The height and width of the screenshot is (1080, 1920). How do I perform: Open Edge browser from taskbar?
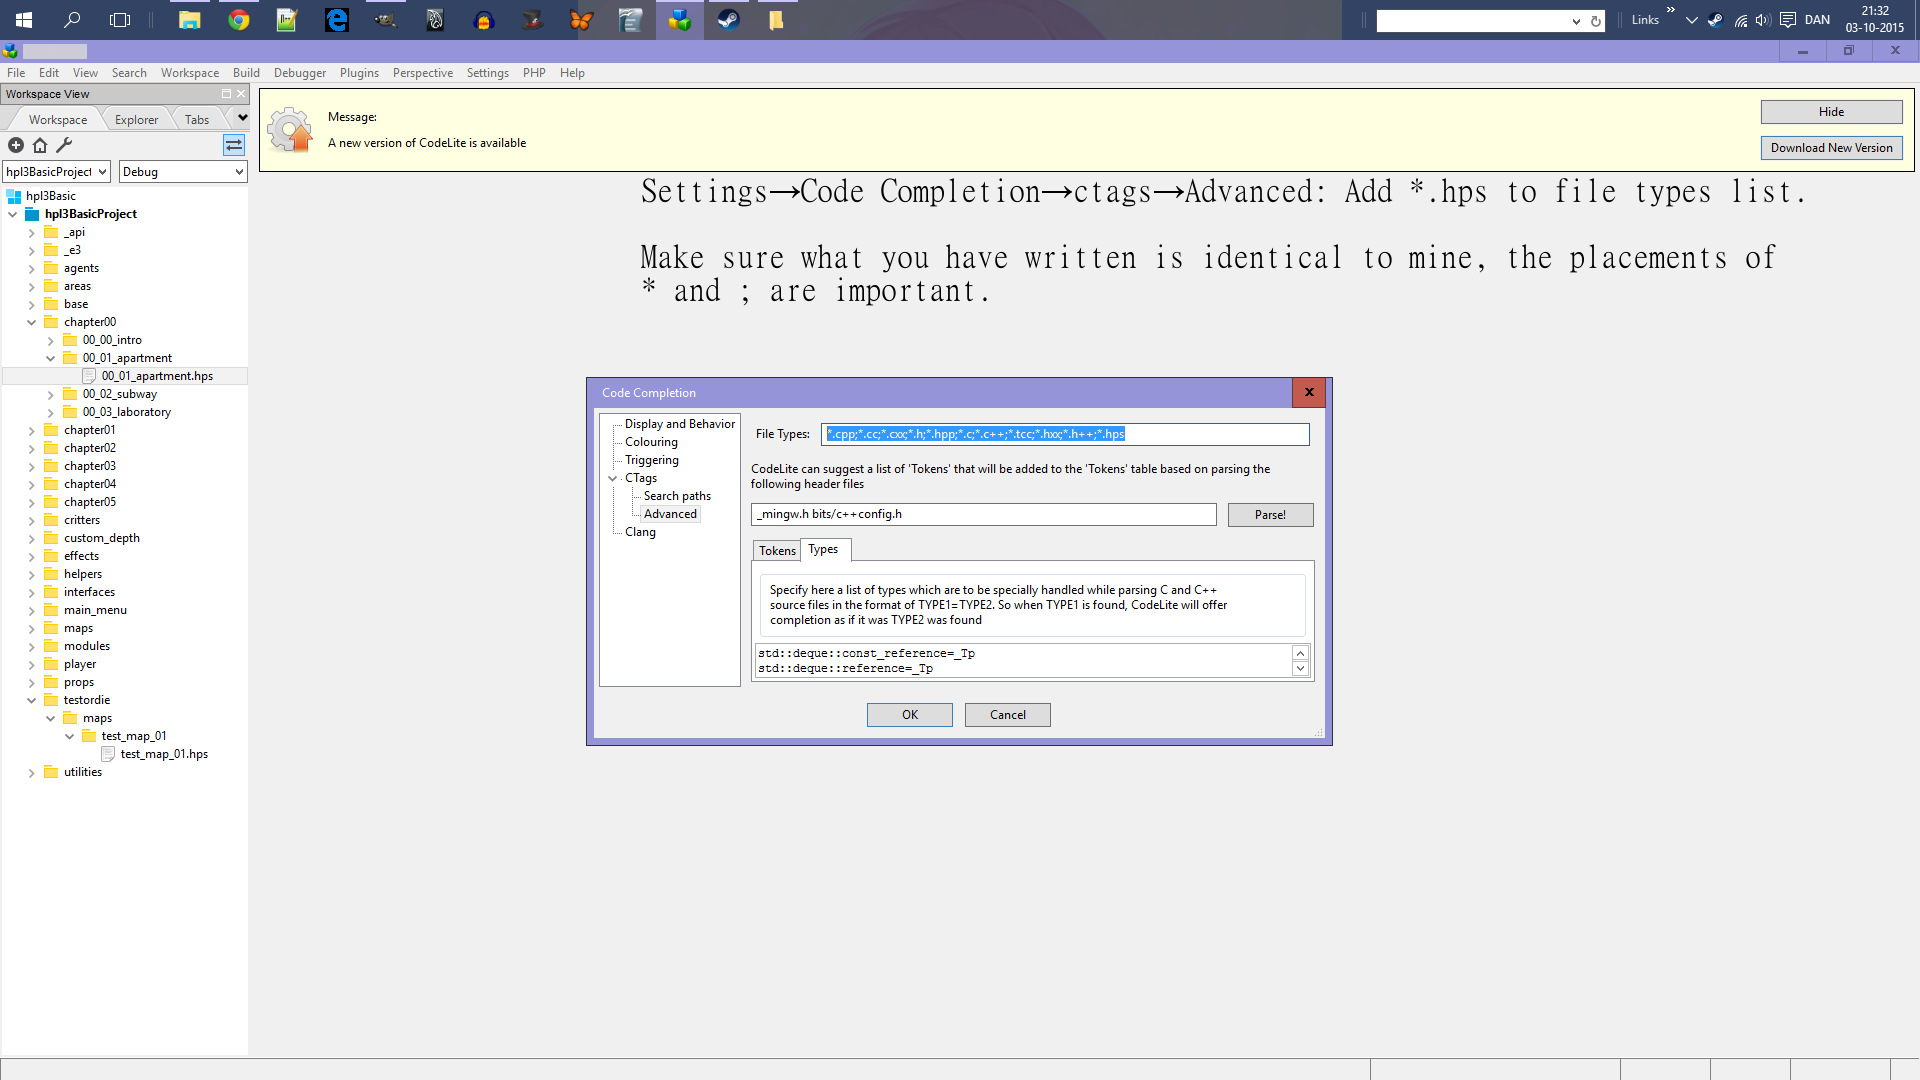coord(337,20)
